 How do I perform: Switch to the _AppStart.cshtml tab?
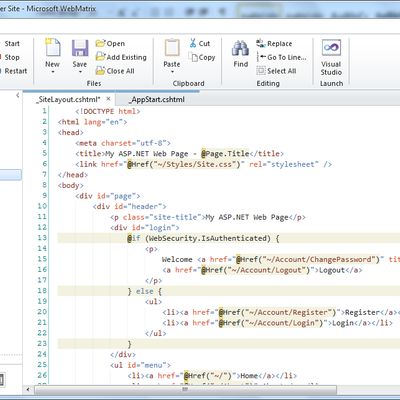[x=157, y=99]
